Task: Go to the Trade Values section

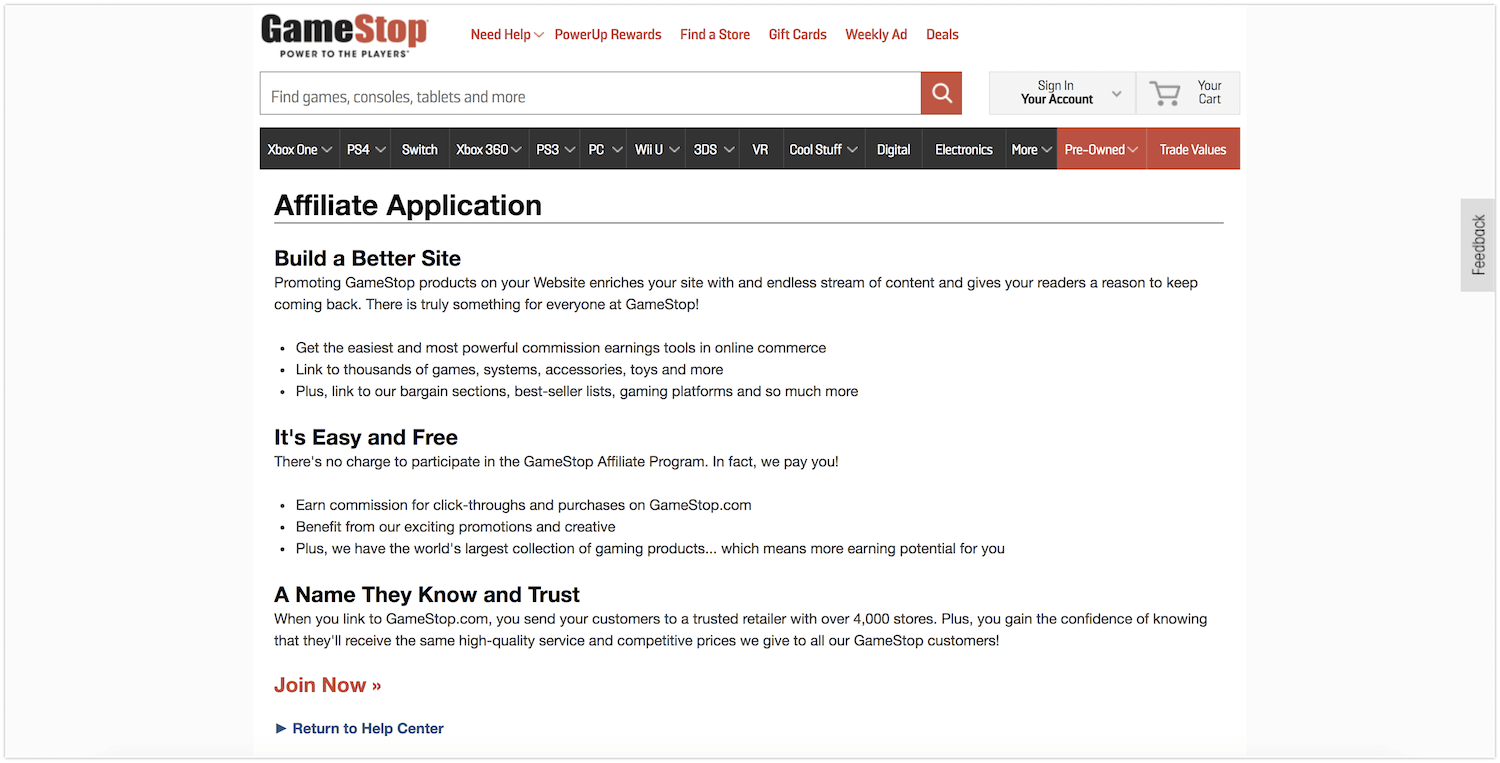Action: coord(1192,149)
